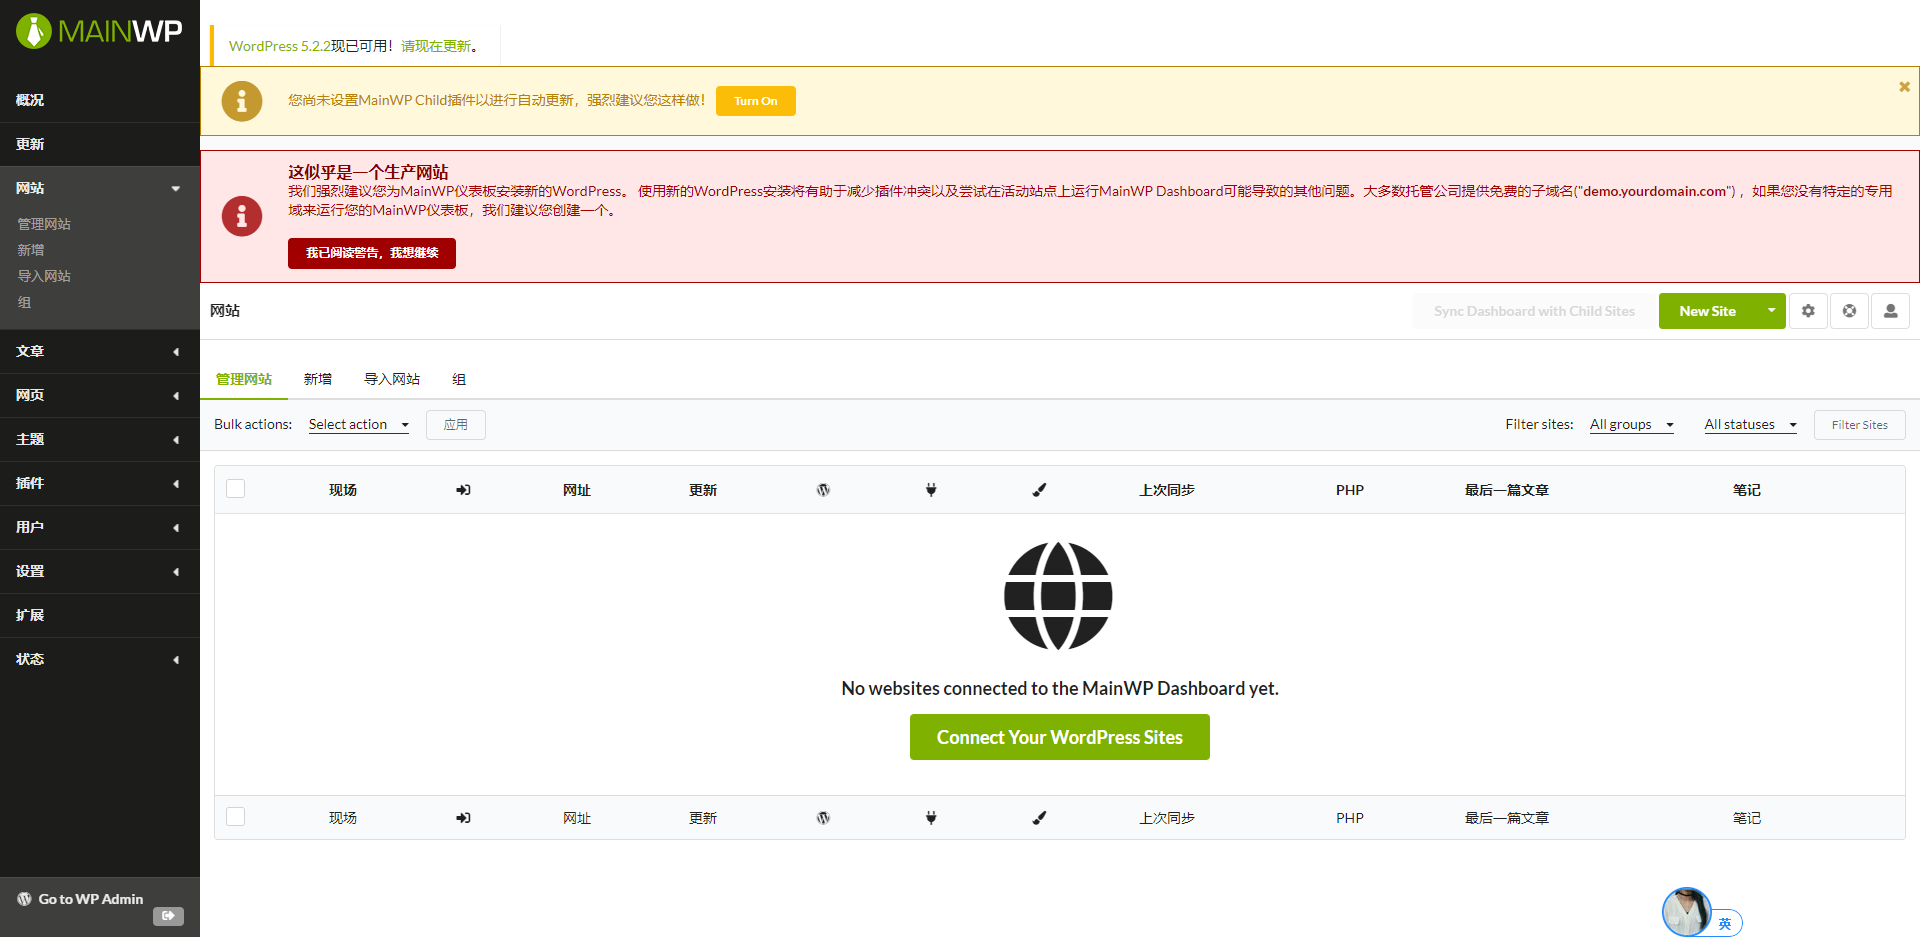Click WordPress icon beside Go to WP Admin
The width and height of the screenshot is (1920, 937).
(x=24, y=899)
